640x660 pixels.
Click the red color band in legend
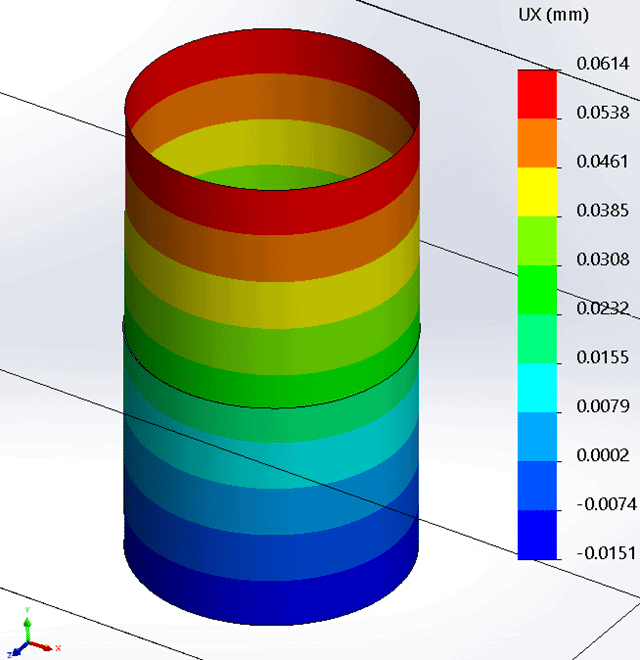537,94
